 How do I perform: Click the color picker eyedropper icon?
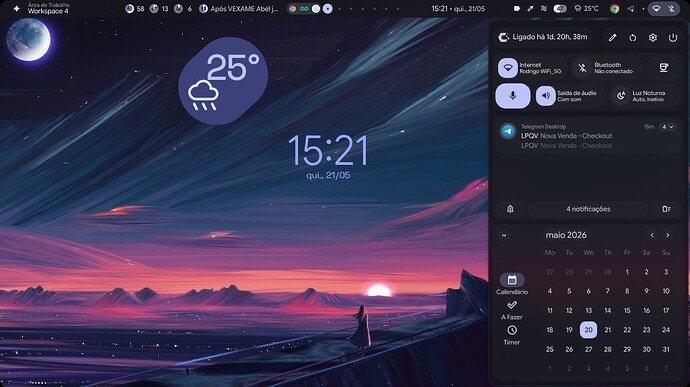(531, 9)
